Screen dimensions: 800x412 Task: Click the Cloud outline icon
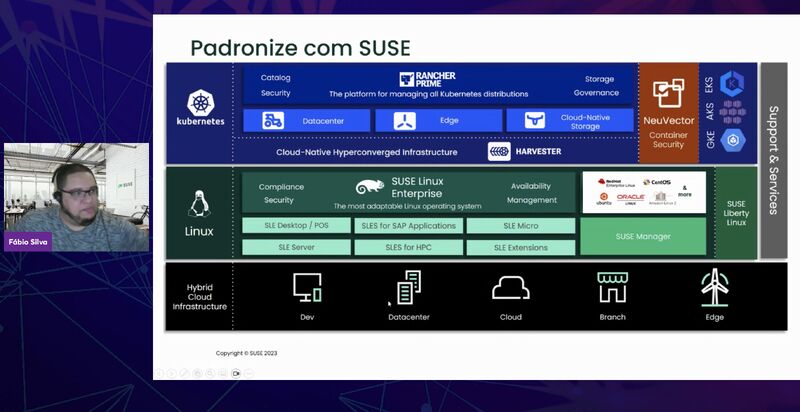511,288
